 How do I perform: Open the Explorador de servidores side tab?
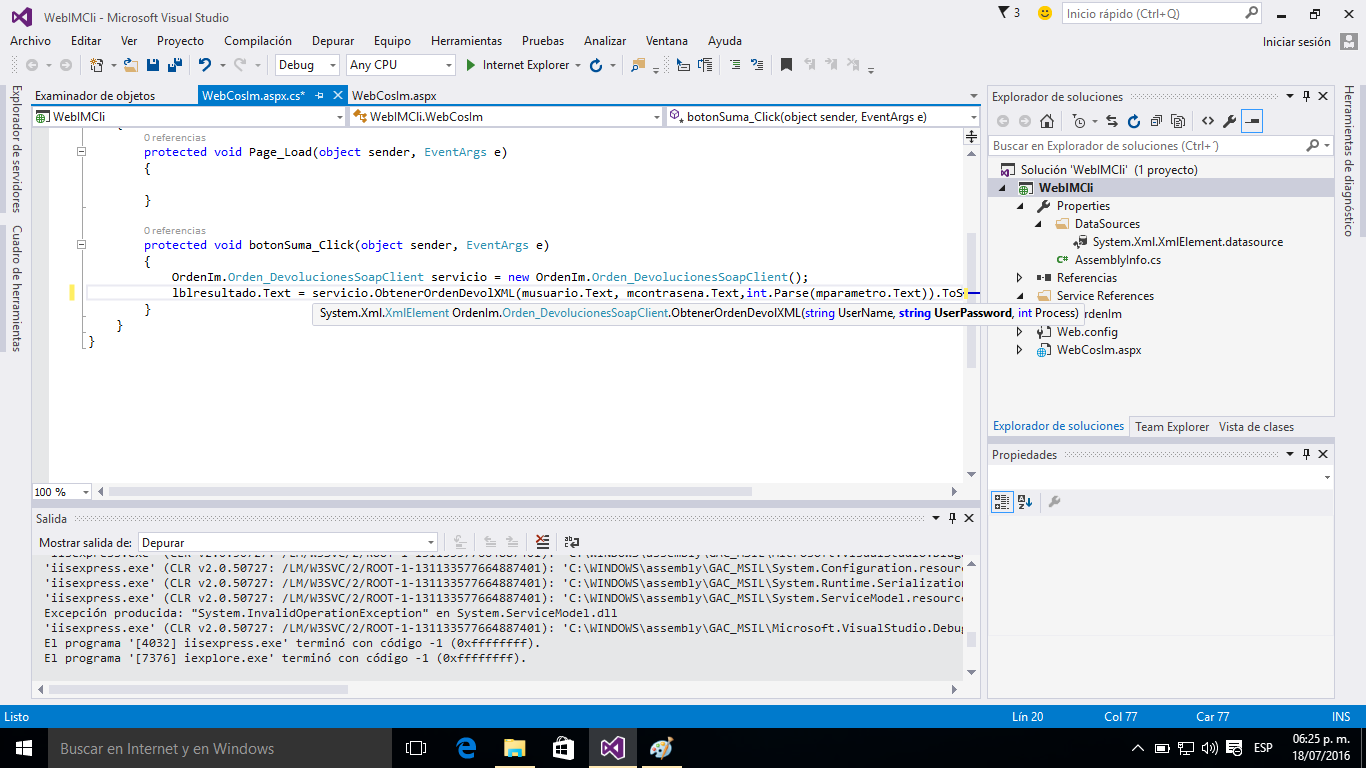click(16, 148)
